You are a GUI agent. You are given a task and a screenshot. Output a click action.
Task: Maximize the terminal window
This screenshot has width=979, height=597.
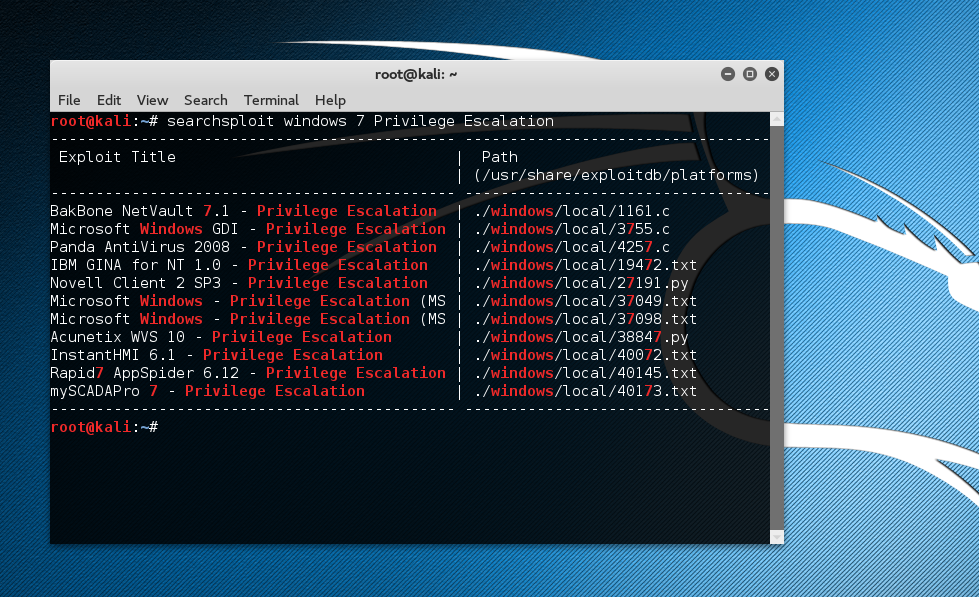point(750,74)
